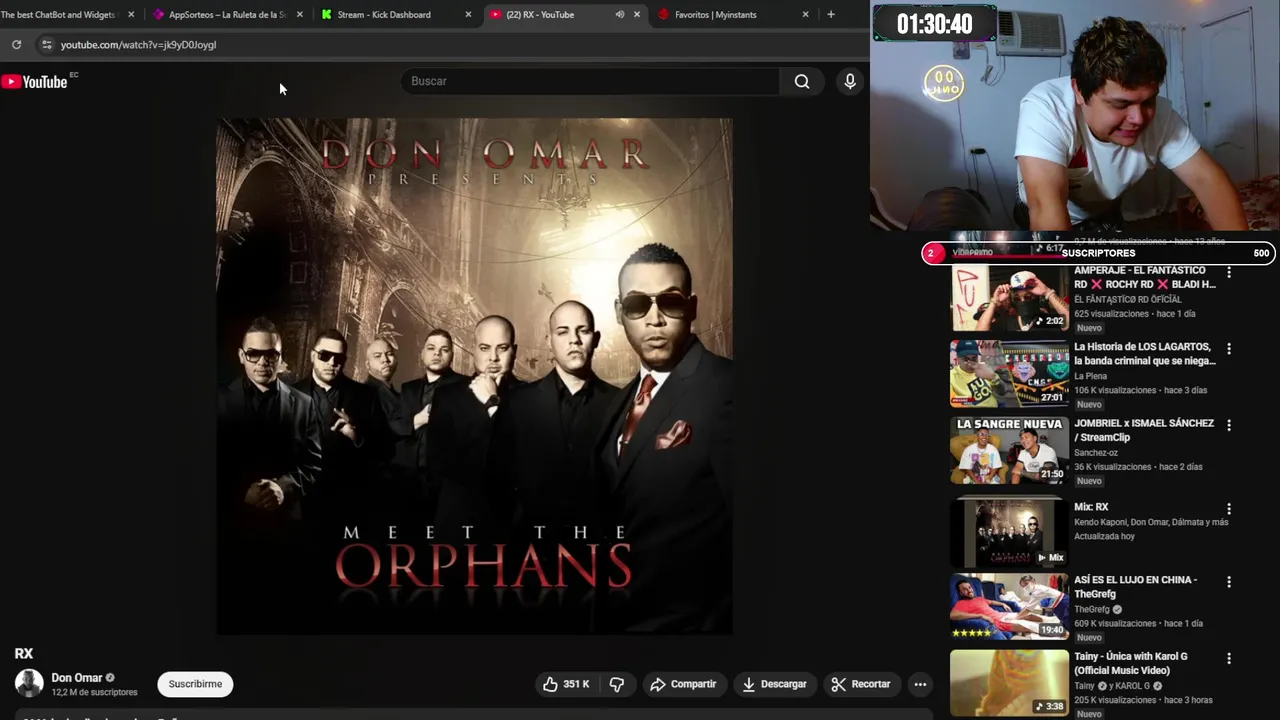1280x720 pixels.
Task: Open La Historia de LOS LAGARTOS title
Action: (1145, 354)
